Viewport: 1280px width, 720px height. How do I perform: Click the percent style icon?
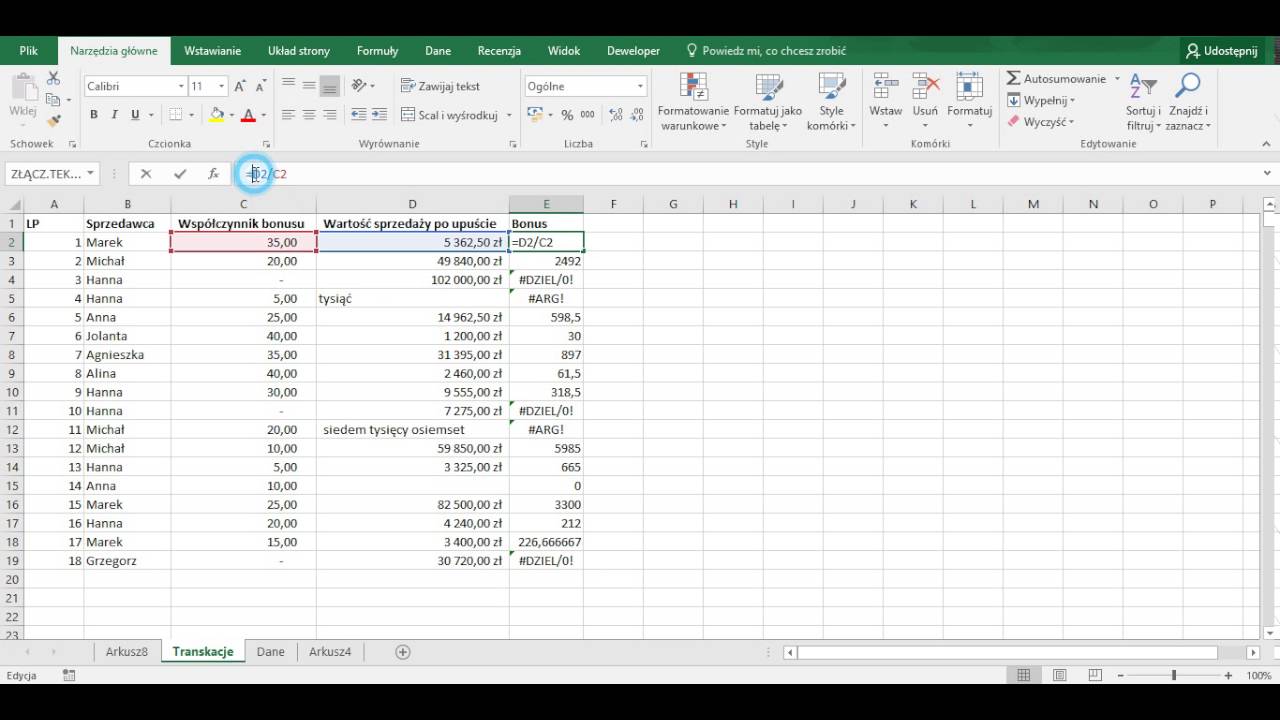pos(567,115)
